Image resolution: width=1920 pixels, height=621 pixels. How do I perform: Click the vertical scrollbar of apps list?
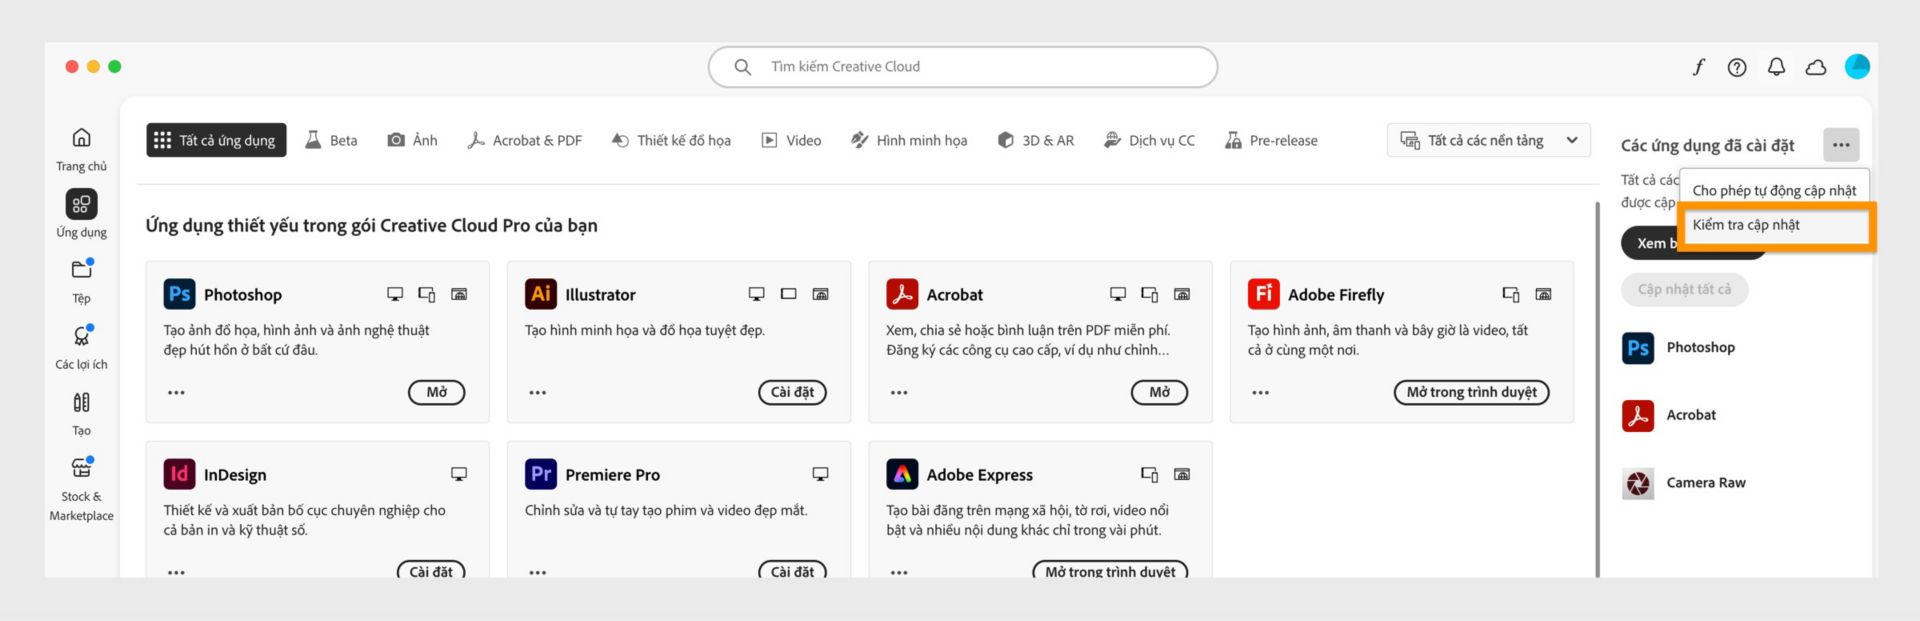click(1597, 388)
